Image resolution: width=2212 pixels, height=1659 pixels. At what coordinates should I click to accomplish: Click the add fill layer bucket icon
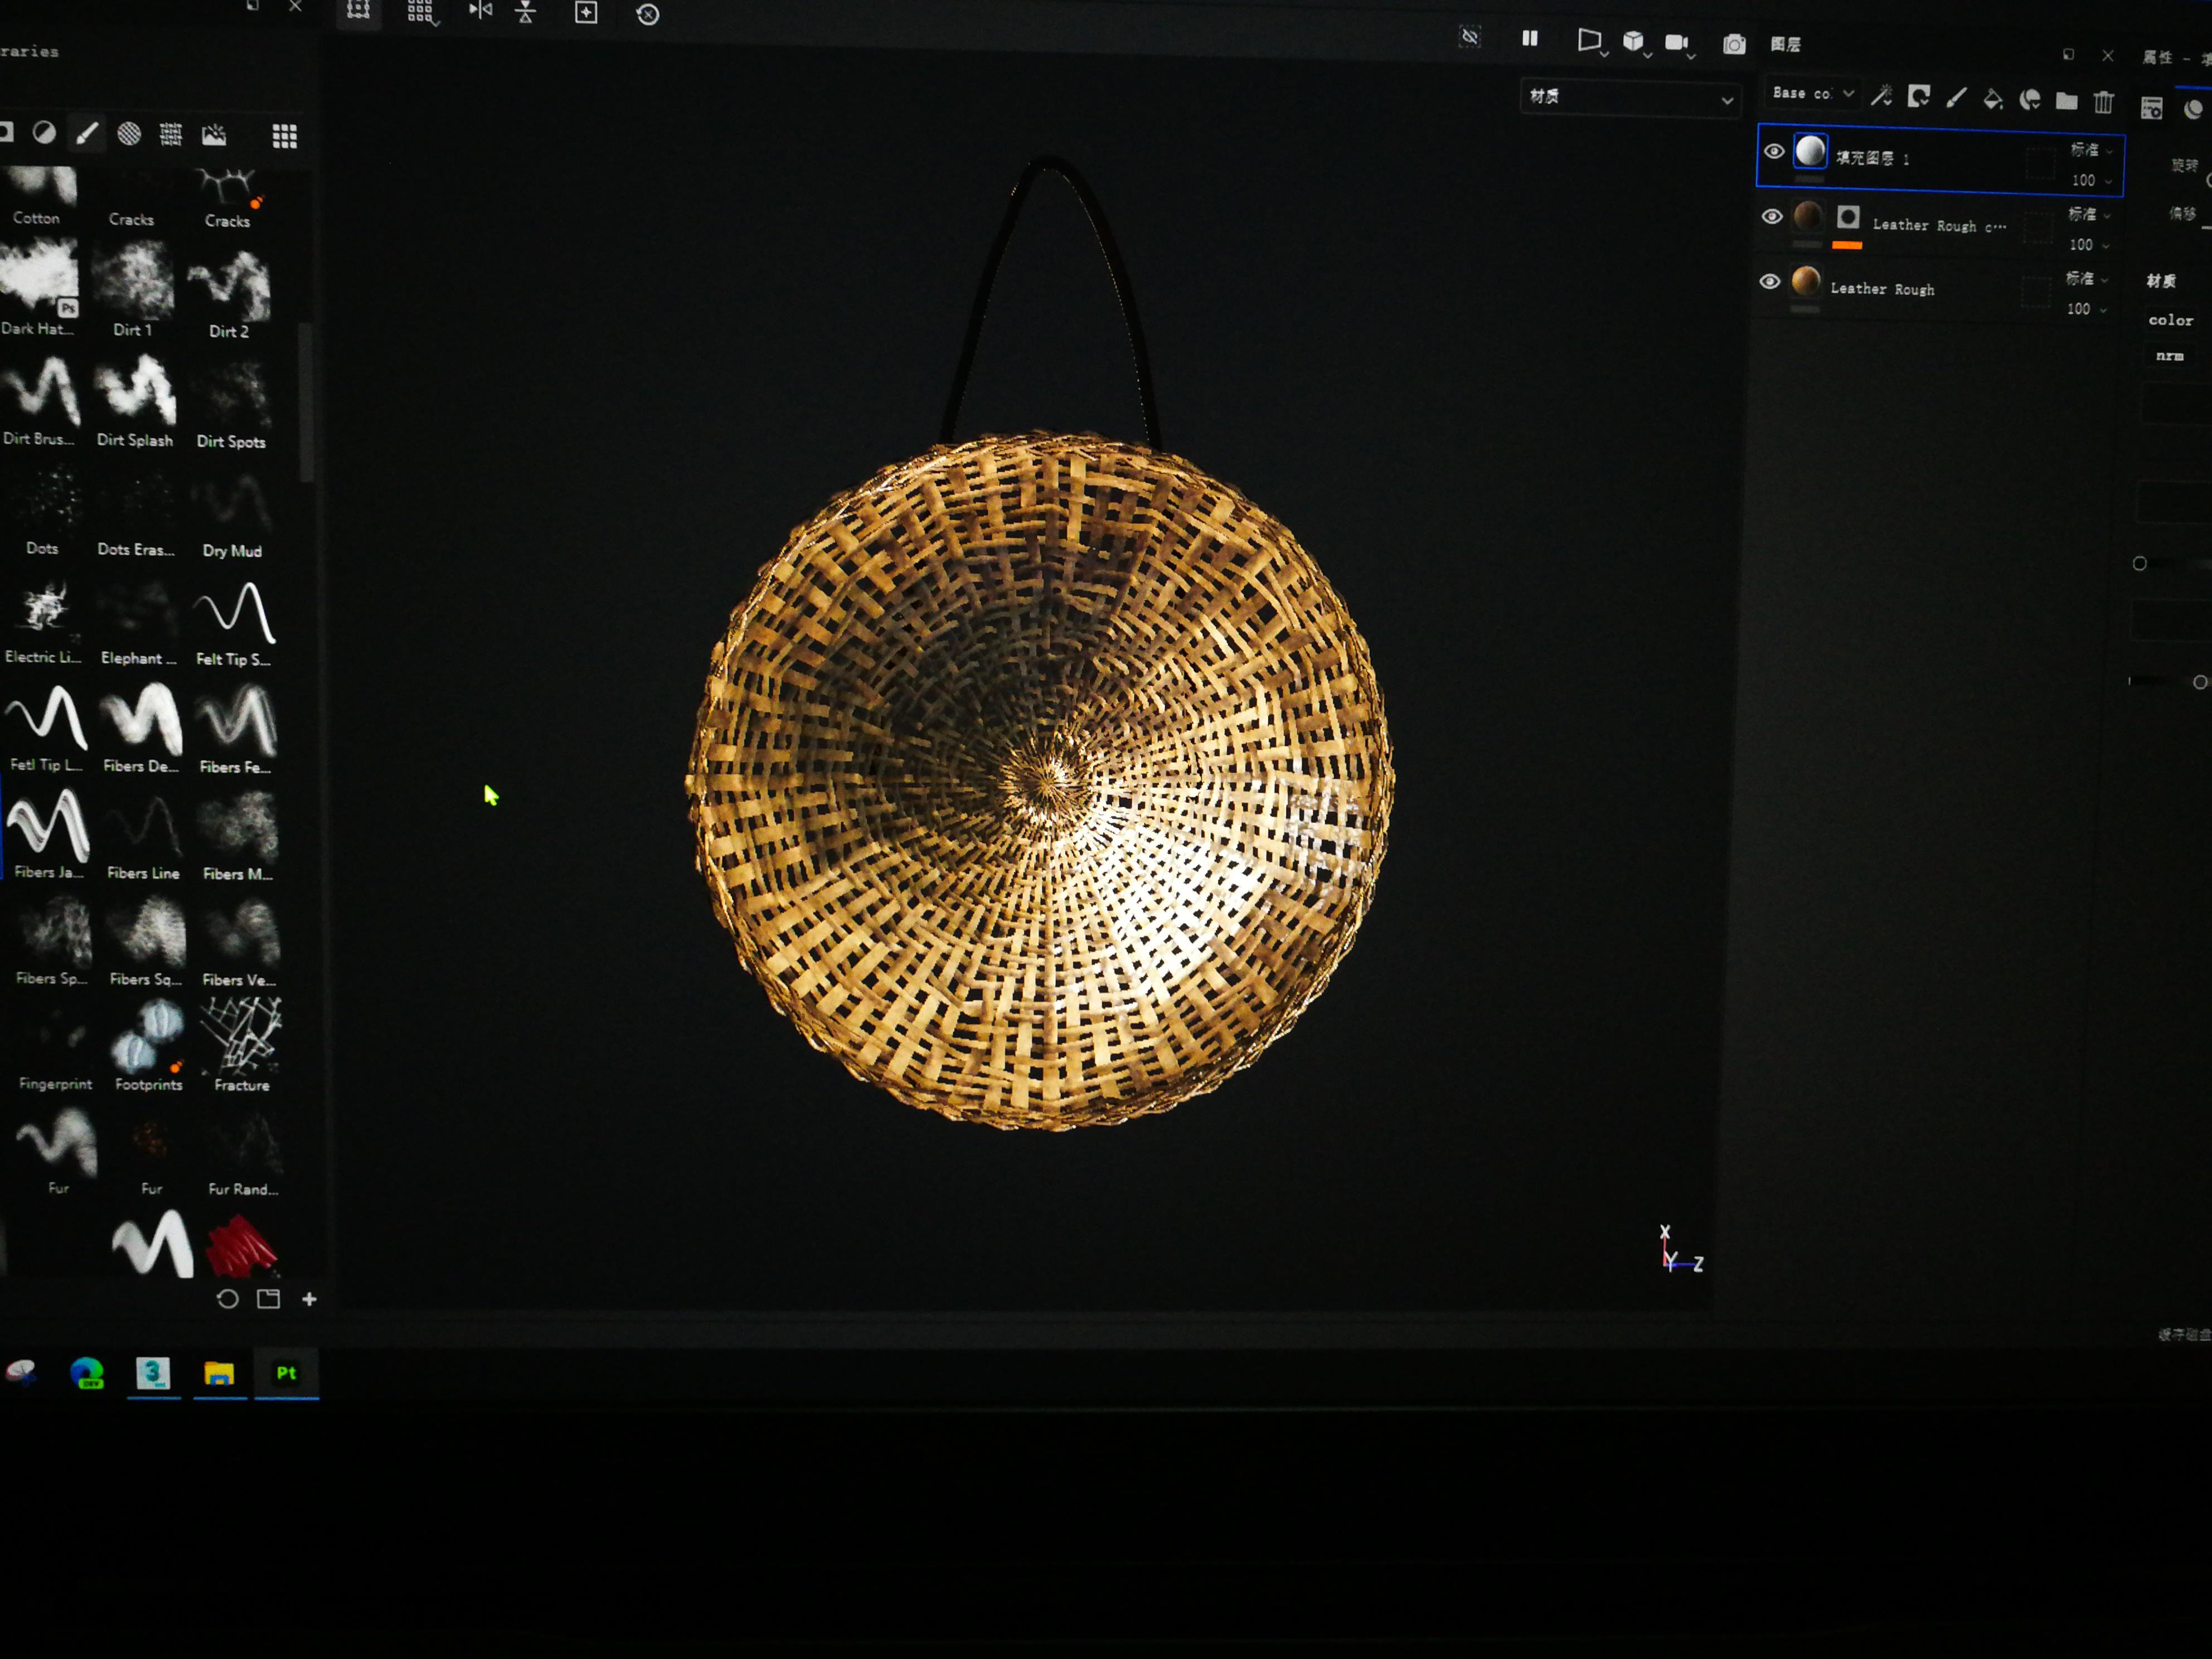coord(1992,99)
